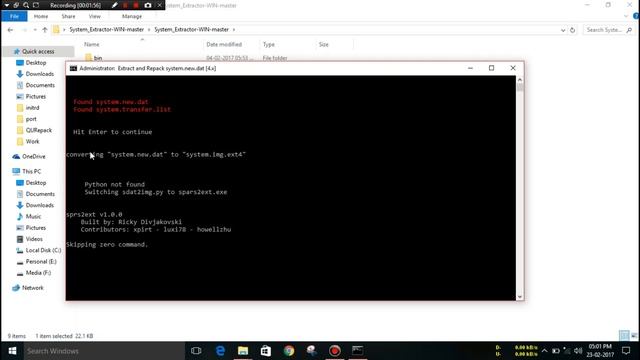Click the recorder pause button

tap(126, 5)
